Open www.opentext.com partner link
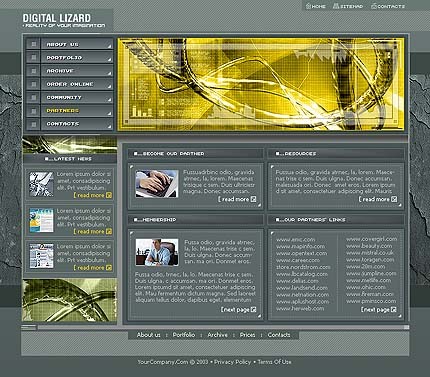Screen dimensions: 430x377 click(x=301, y=253)
